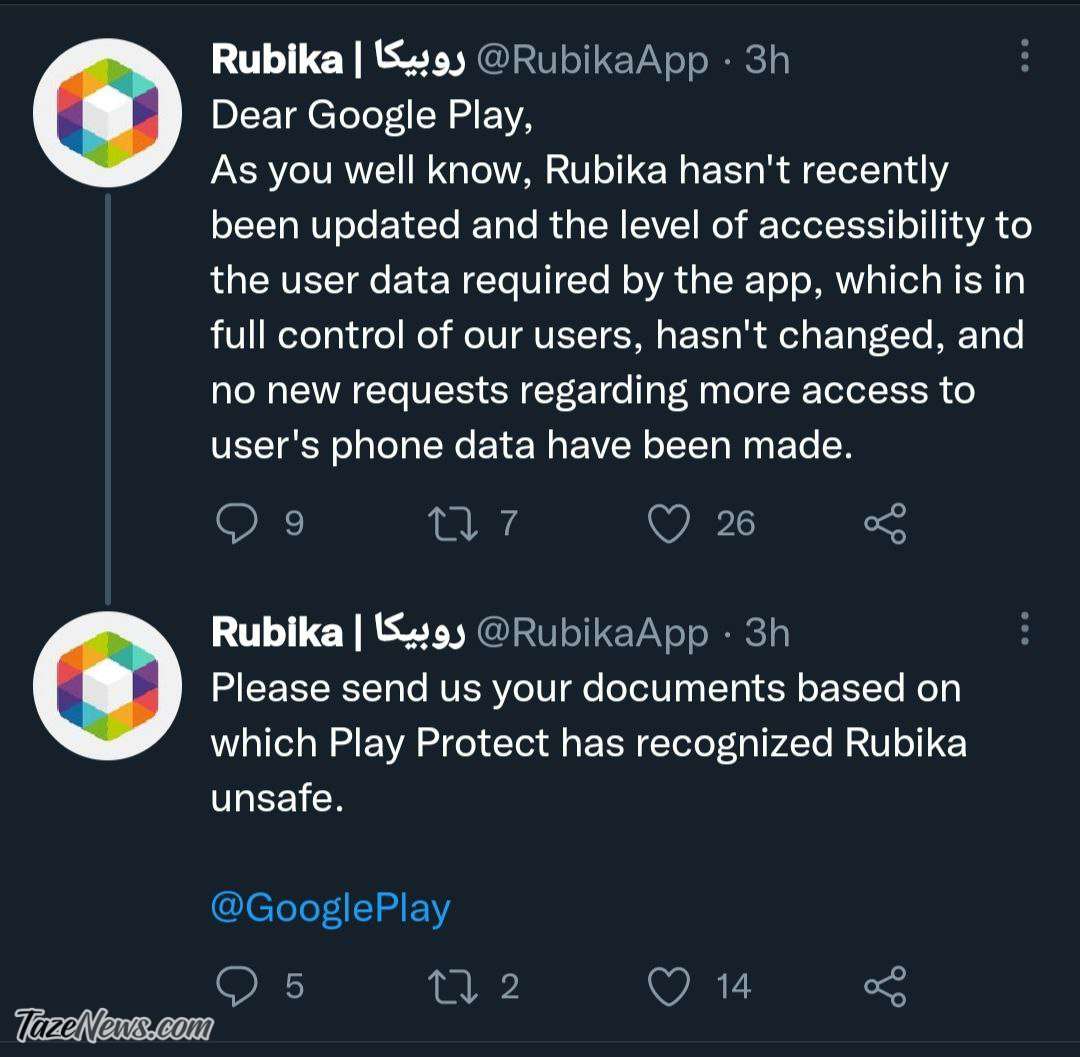This screenshot has width=1080, height=1057.
Task: Open the @RubikaApp handle in second tweet
Action: click(592, 633)
